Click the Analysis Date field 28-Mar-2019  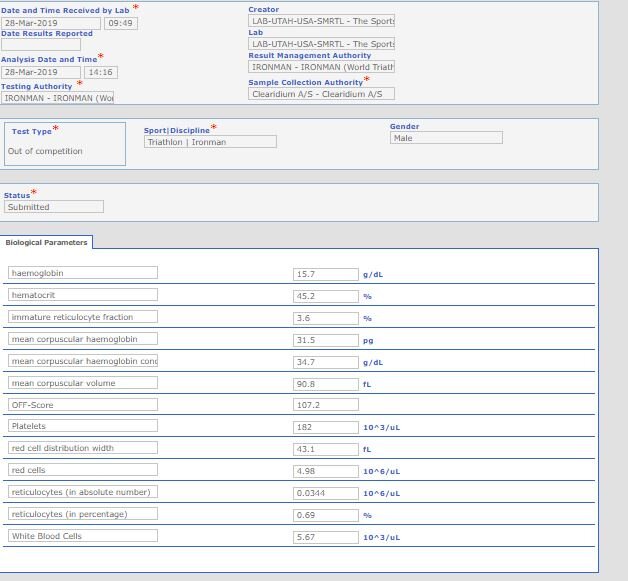(40, 72)
